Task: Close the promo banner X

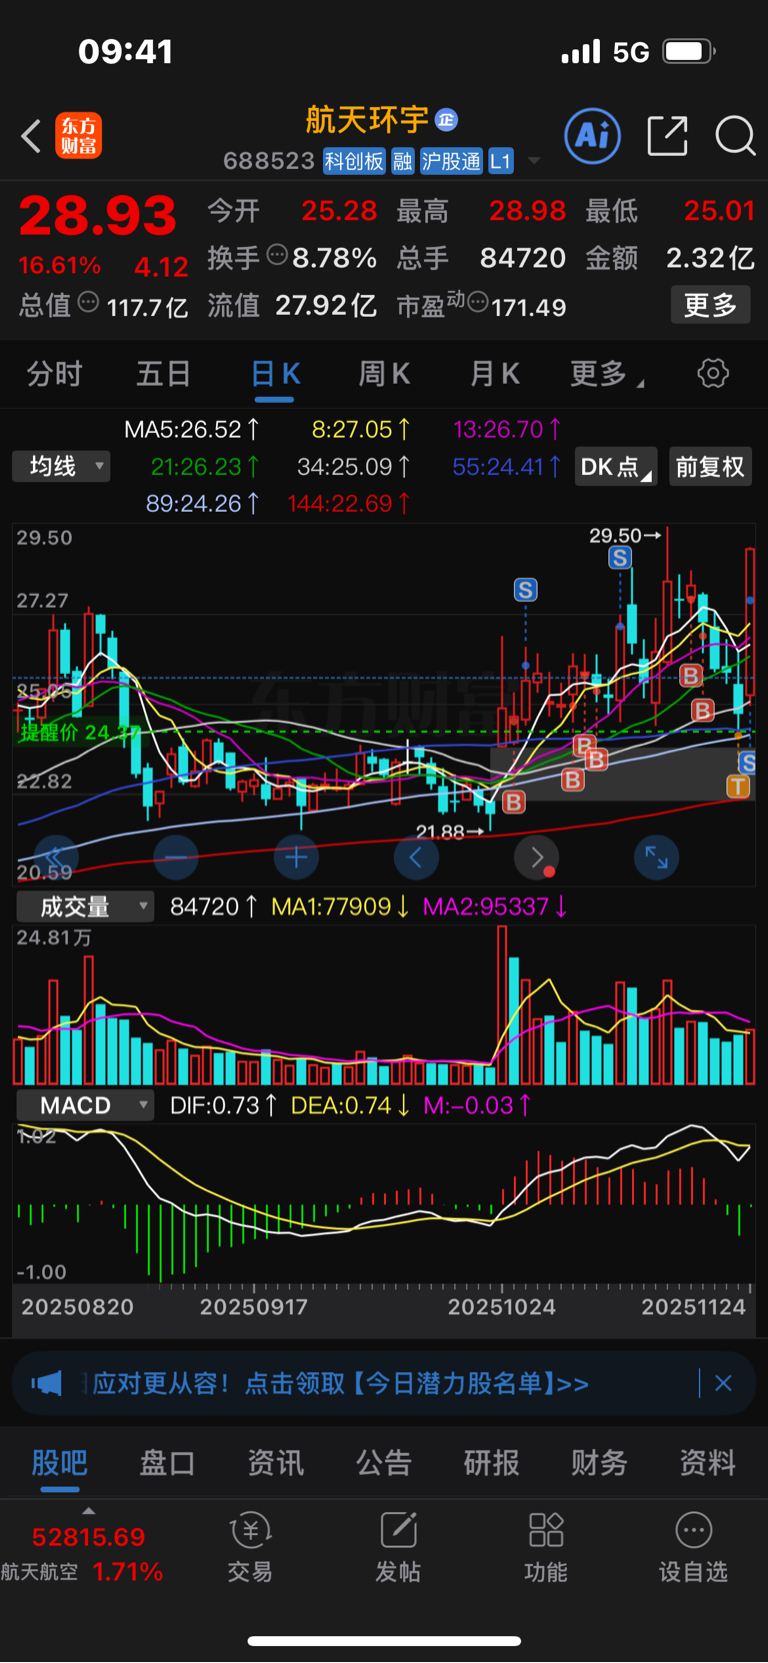Action: coord(723,1384)
